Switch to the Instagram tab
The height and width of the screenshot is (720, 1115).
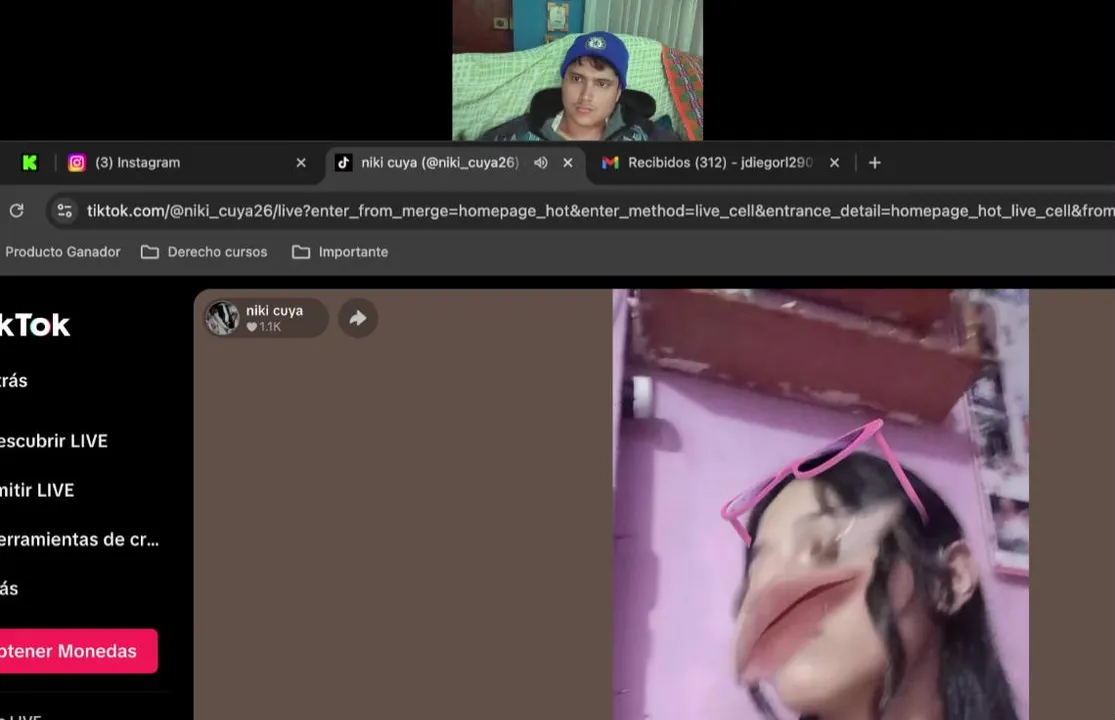(x=187, y=163)
